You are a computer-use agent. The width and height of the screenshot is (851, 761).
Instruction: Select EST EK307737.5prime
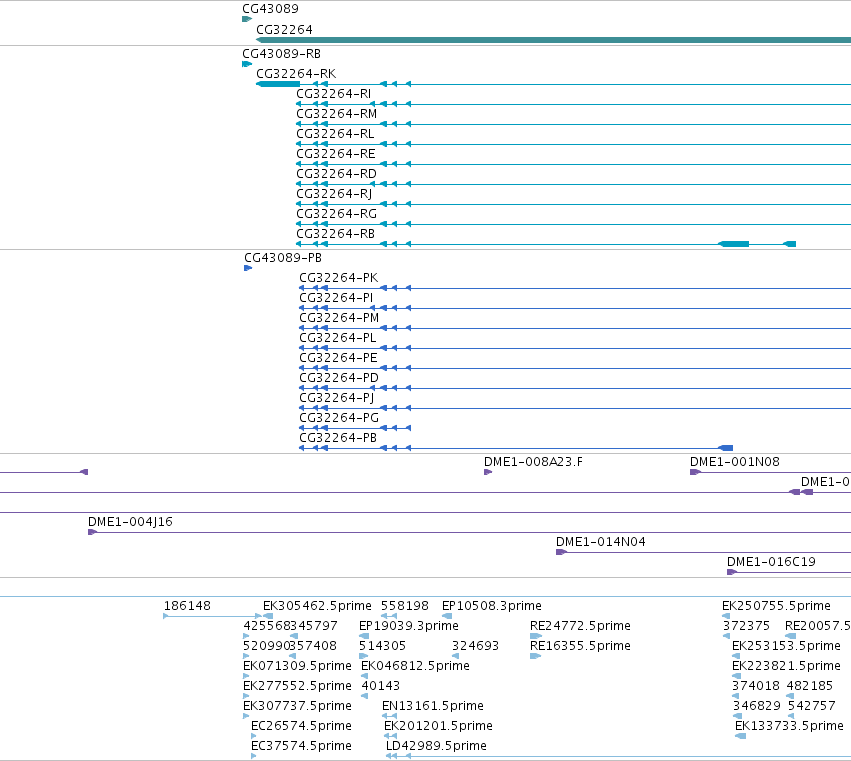click(x=297, y=706)
